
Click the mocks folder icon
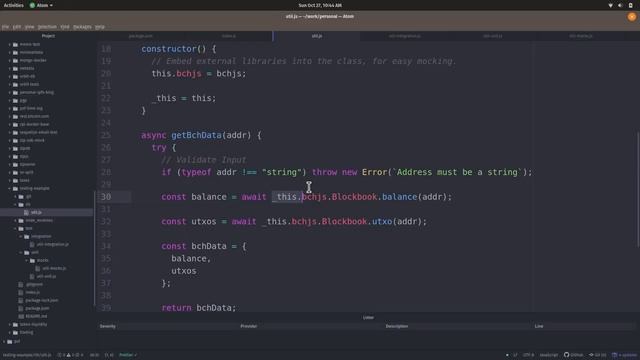coord(32,260)
